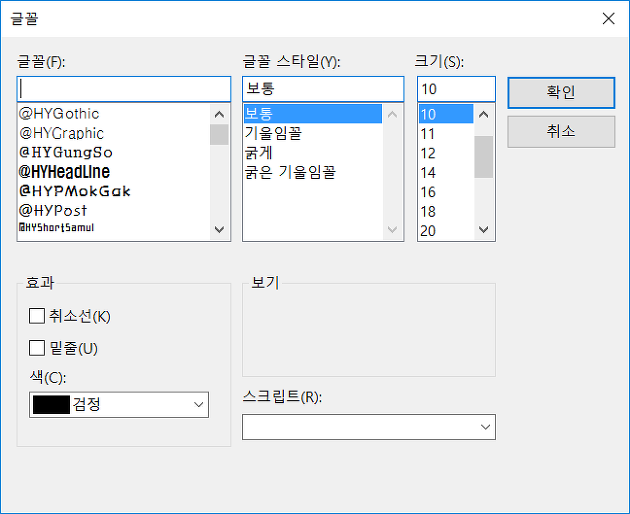Select font size 14
This screenshot has width=630, height=514.
[446, 172]
